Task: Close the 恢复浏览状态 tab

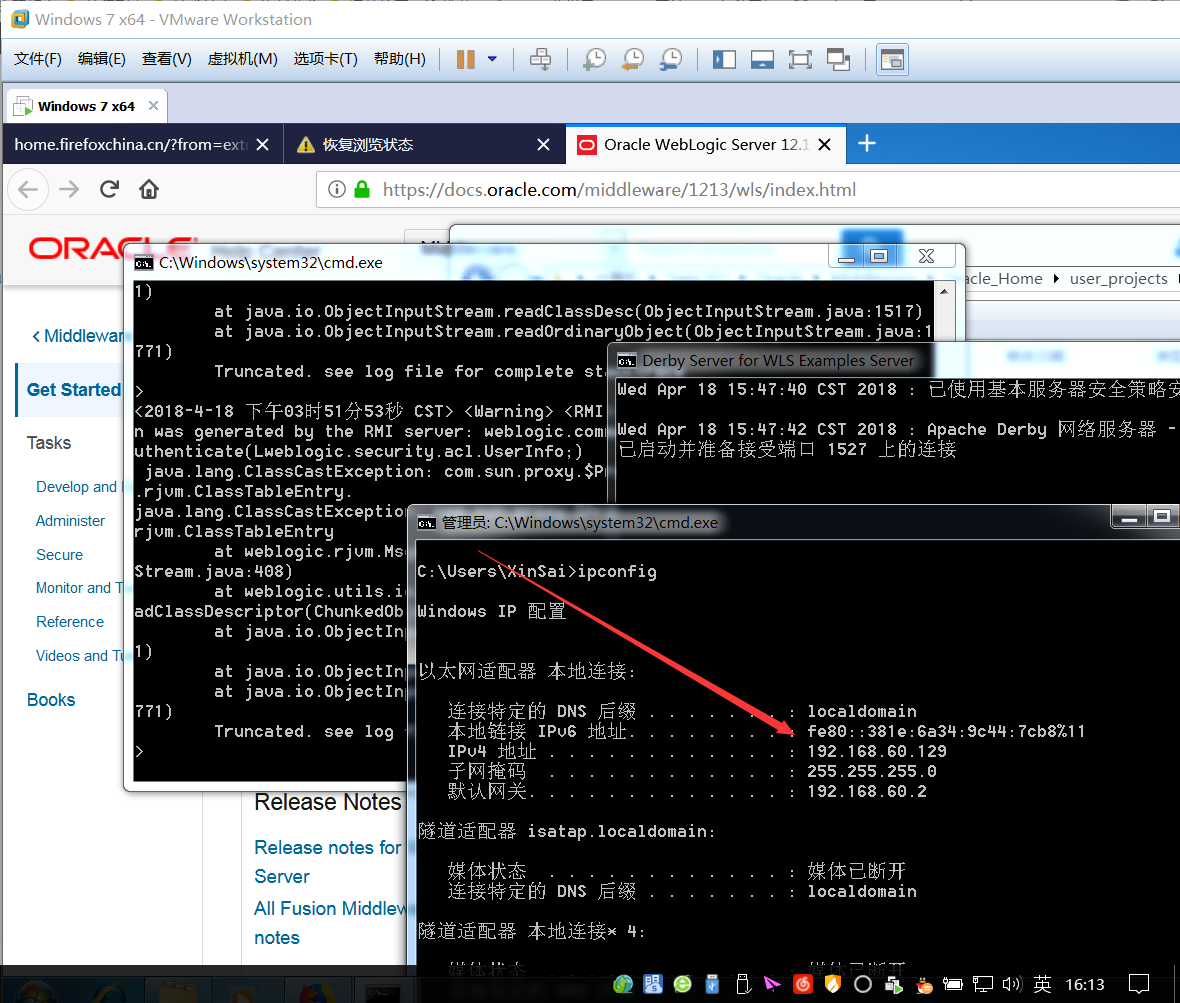Action: (x=543, y=144)
